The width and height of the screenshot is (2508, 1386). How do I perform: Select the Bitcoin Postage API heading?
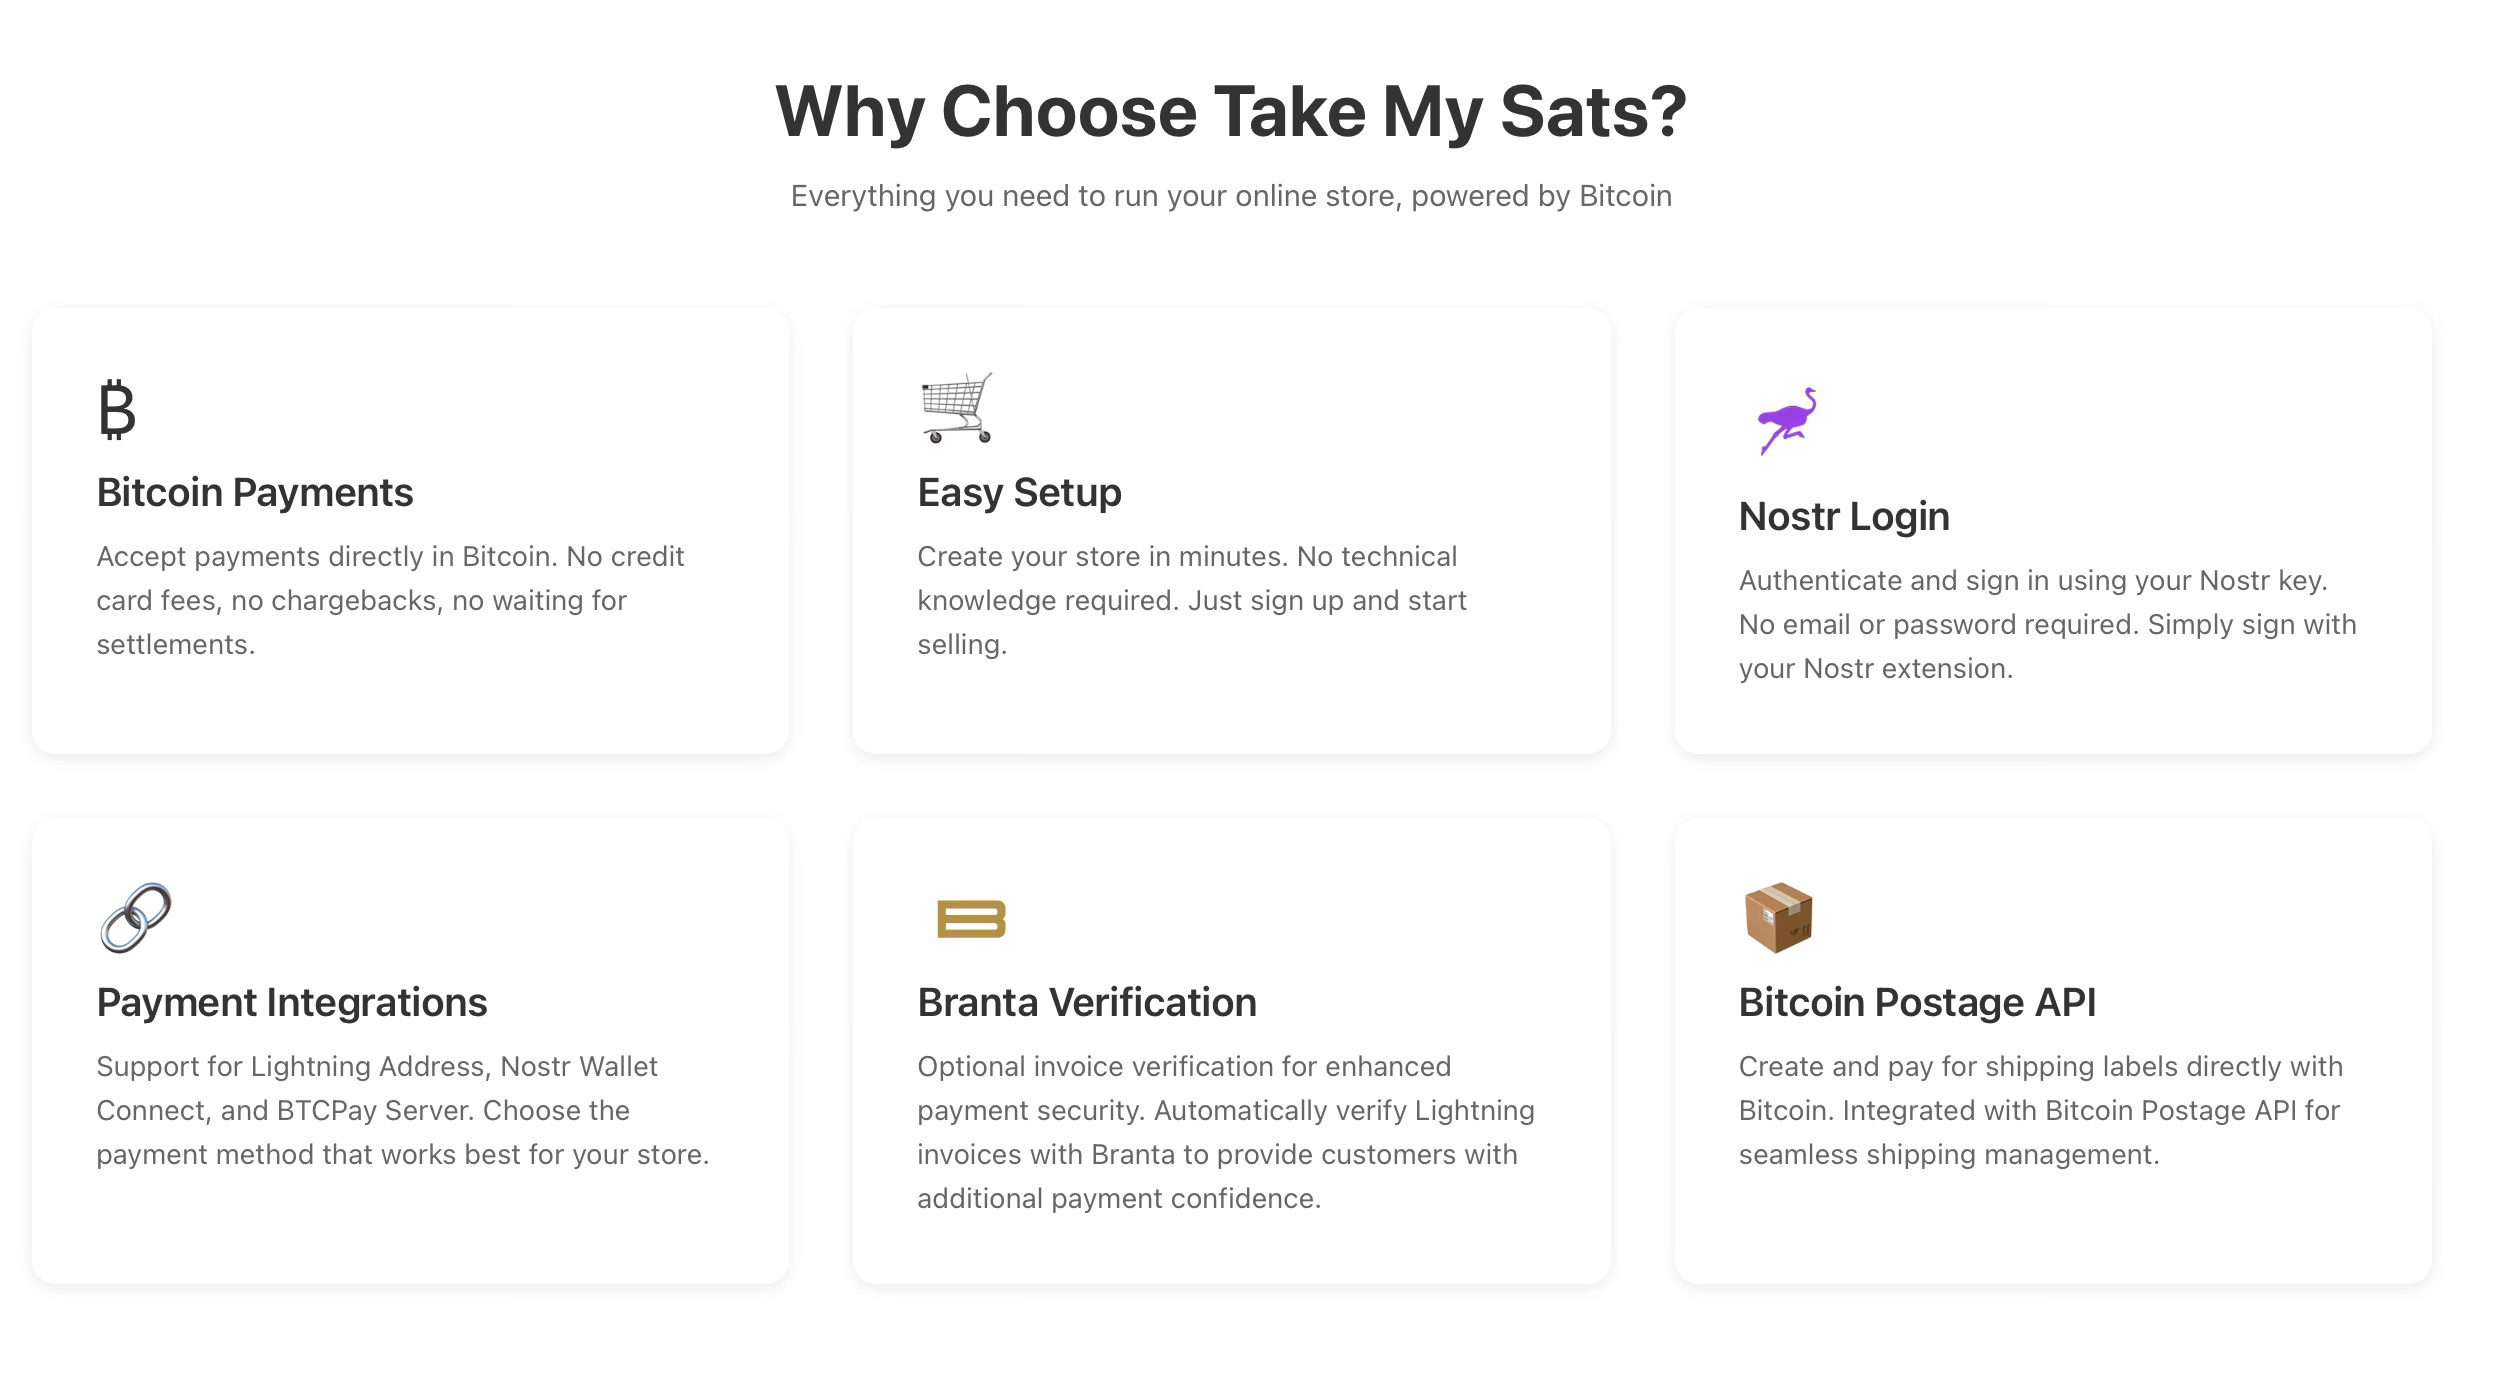[x=1917, y=1003]
